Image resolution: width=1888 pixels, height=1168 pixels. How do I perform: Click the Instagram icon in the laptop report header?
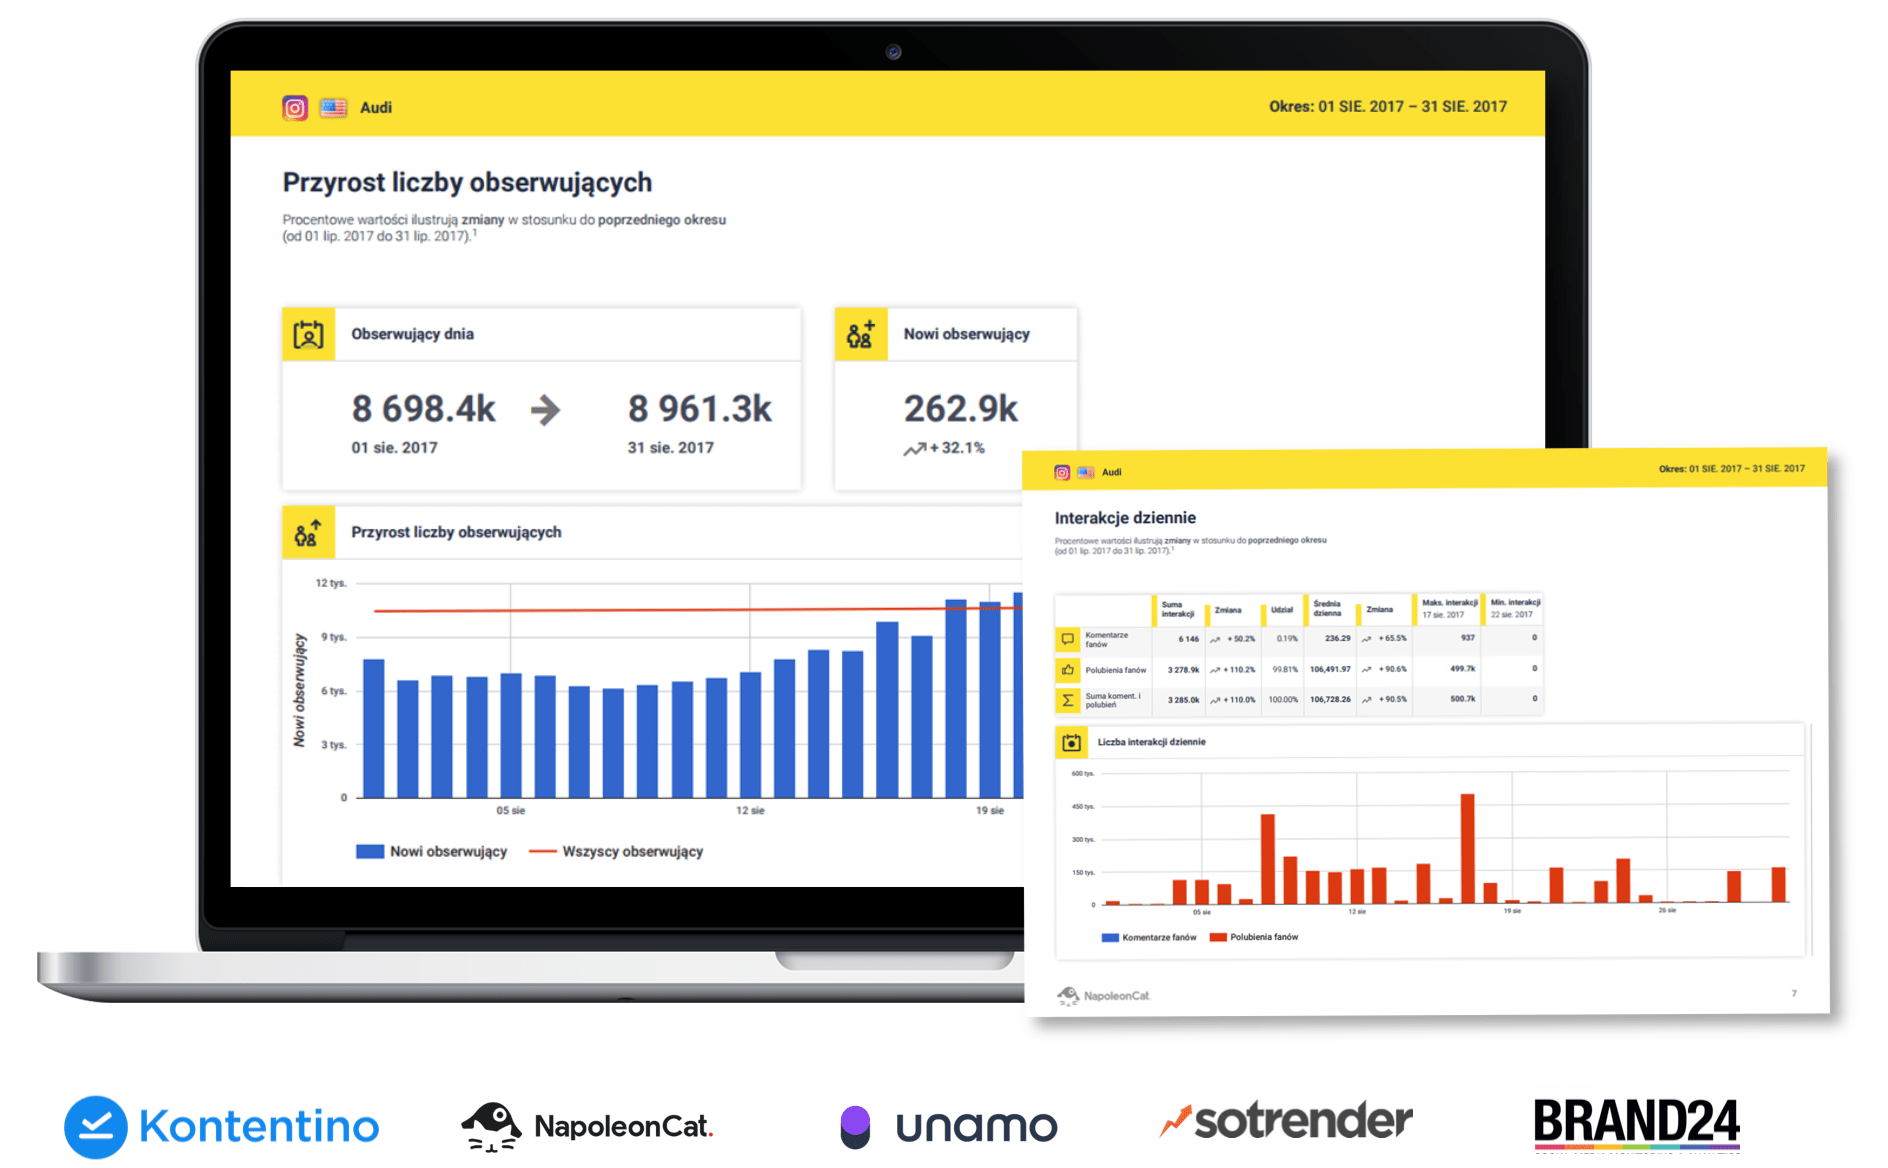click(x=294, y=107)
